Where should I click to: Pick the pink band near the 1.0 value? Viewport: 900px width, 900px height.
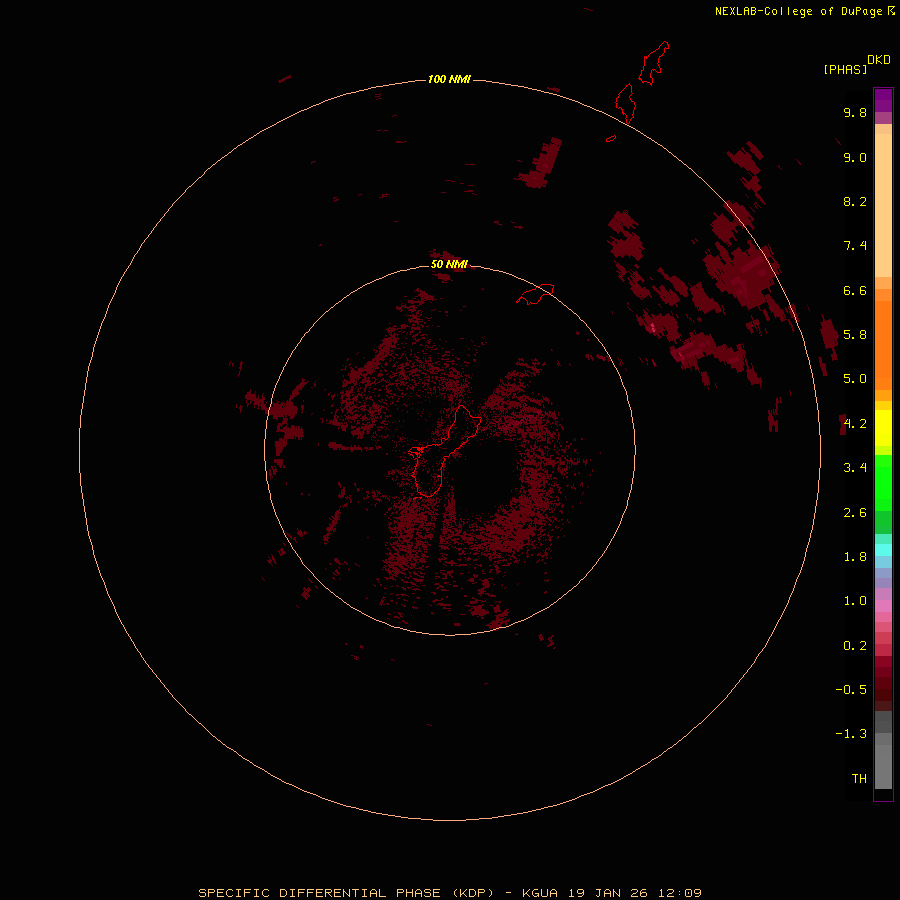[x=883, y=606]
